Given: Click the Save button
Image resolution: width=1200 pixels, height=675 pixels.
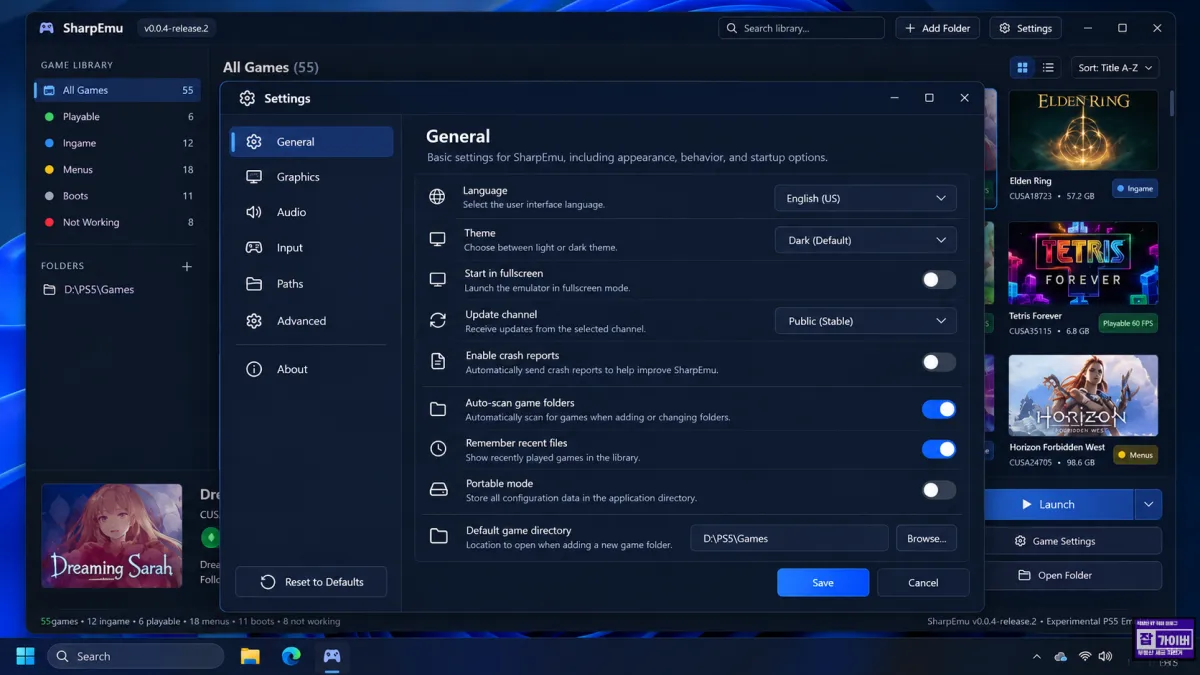Looking at the screenshot, I should 823,583.
